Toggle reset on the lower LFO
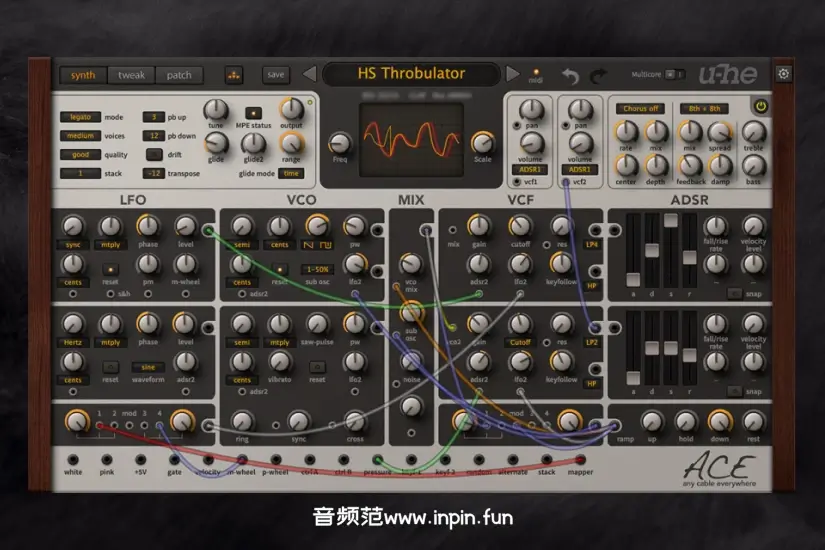The height and width of the screenshot is (550, 825). (x=110, y=367)
